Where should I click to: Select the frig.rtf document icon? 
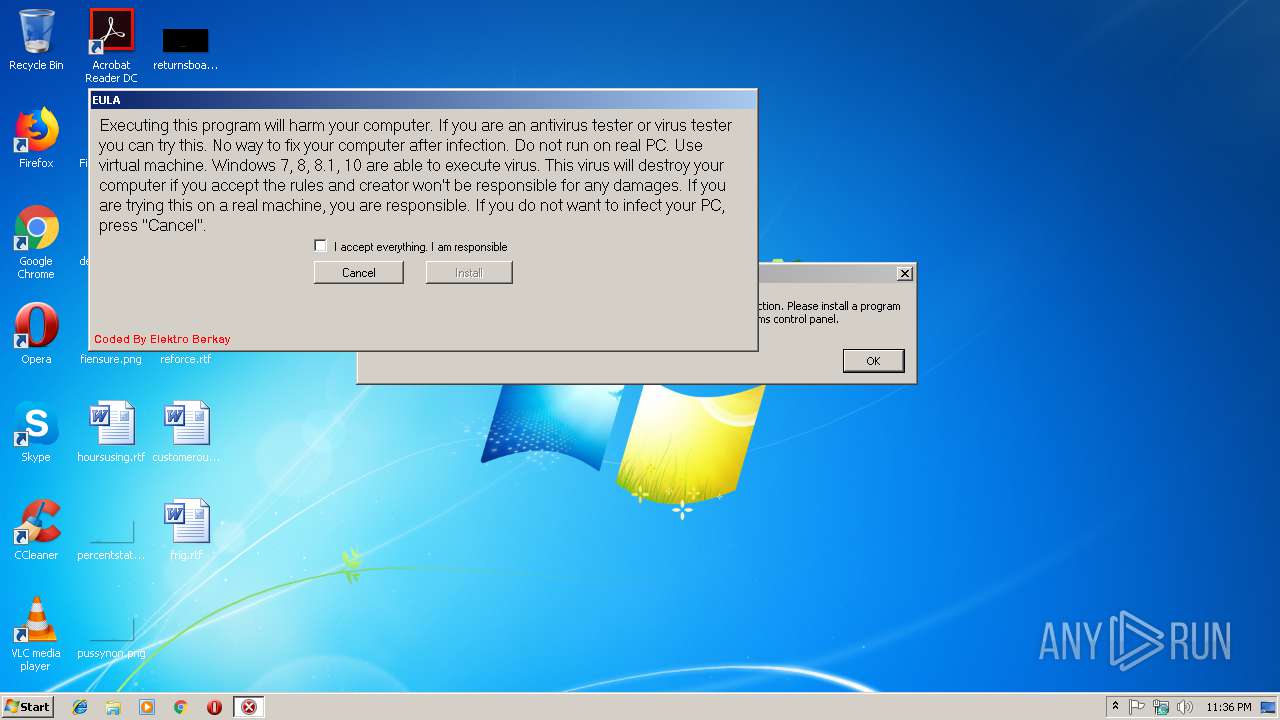186,529
